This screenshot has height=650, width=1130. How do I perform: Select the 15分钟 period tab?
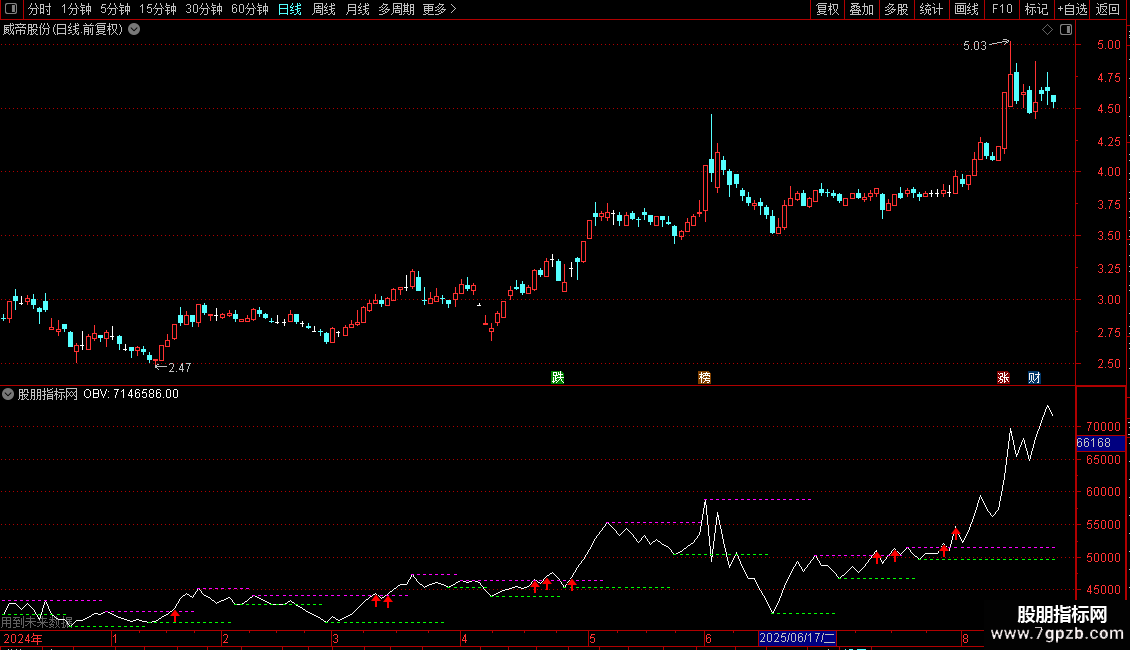(x=158, y=9)
